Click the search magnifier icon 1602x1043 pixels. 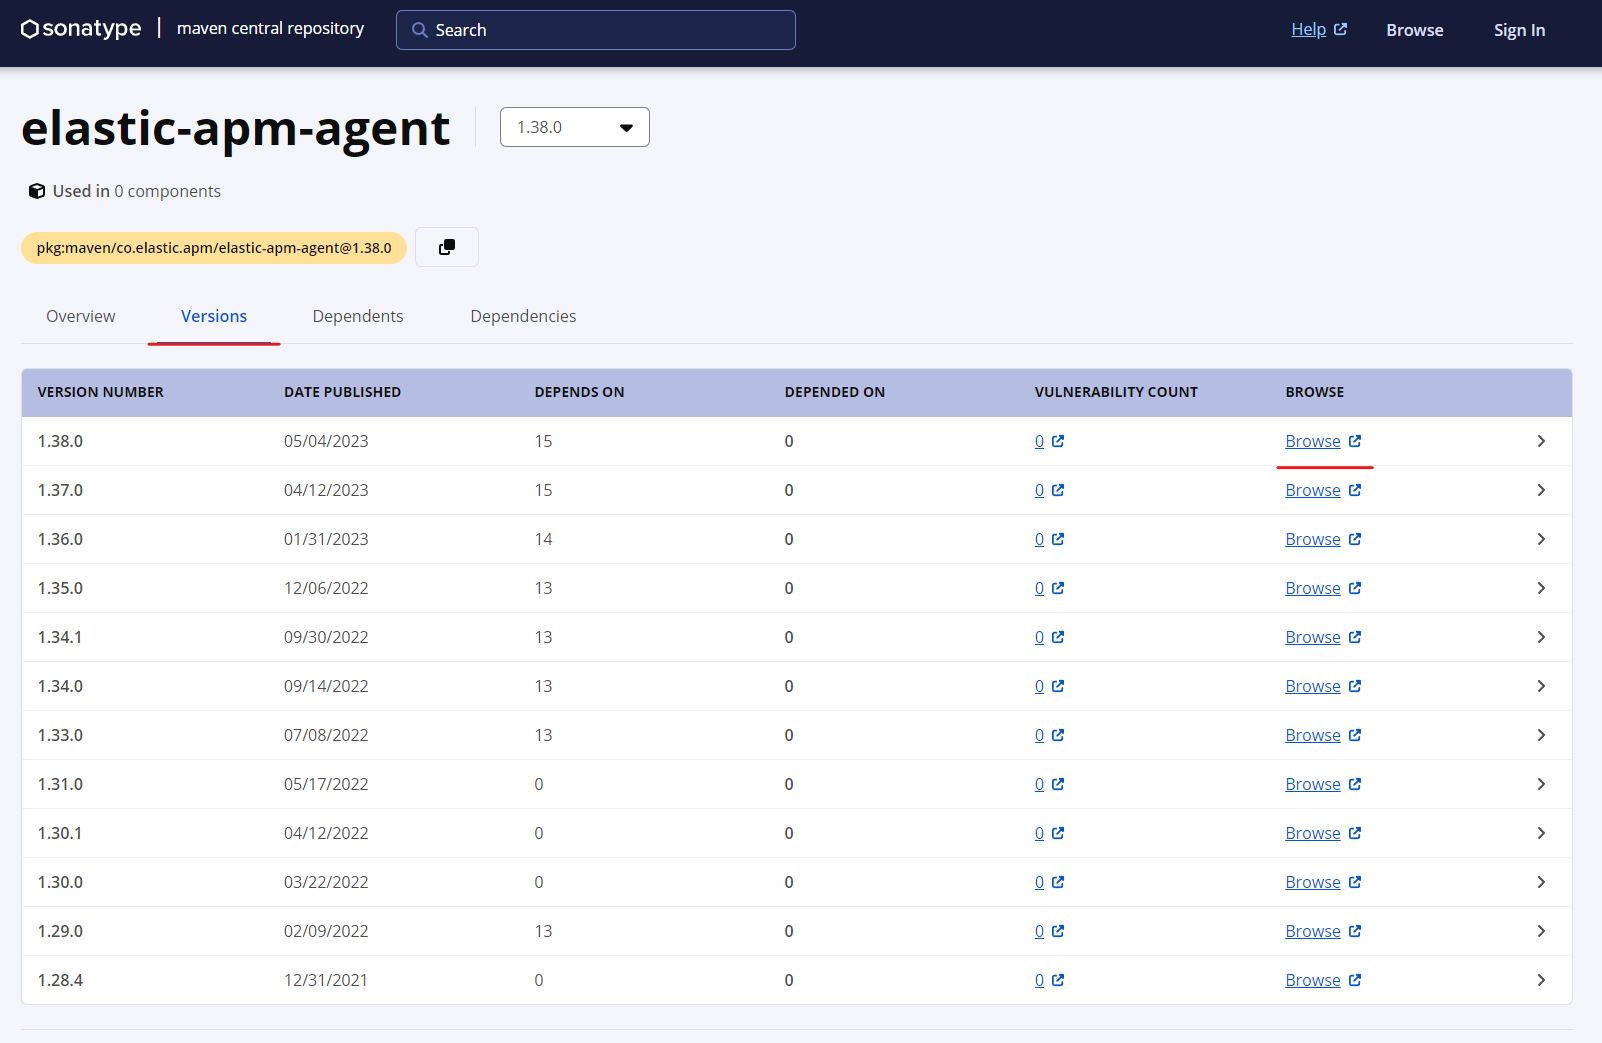420,30
